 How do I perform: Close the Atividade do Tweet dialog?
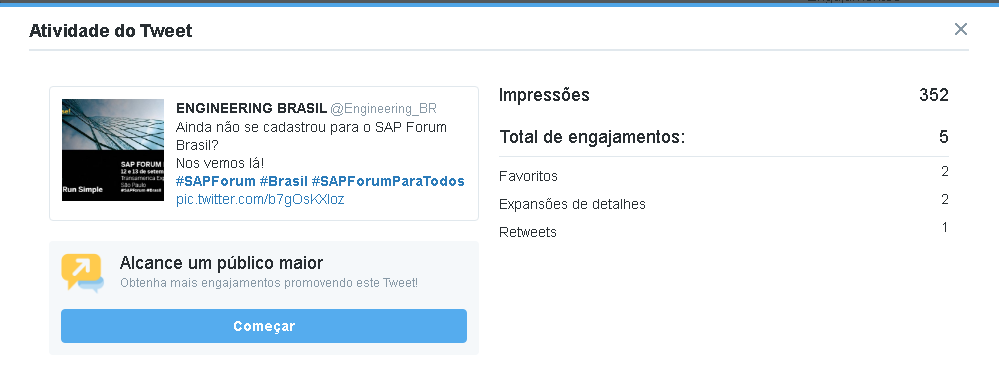(x=960, y=29)
